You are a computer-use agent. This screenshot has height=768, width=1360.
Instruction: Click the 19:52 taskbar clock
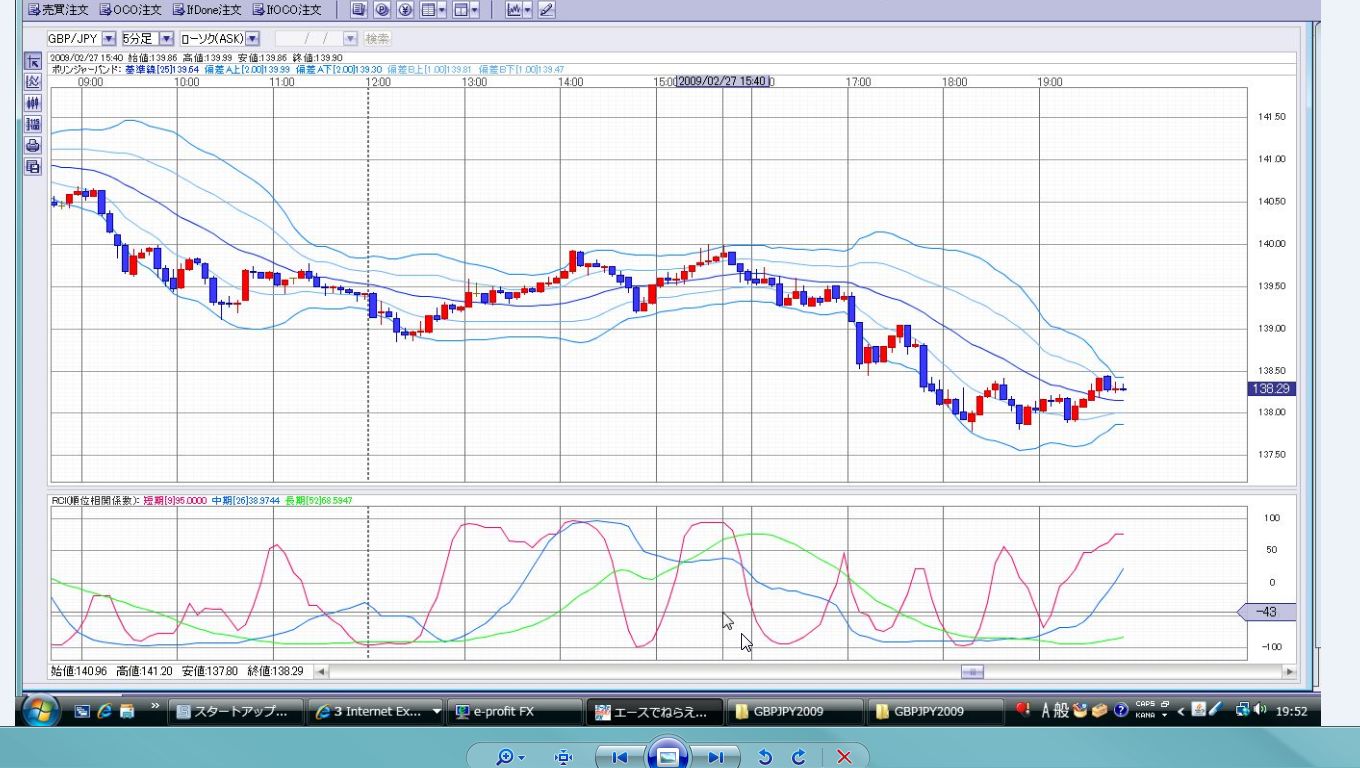[1292, 712]
